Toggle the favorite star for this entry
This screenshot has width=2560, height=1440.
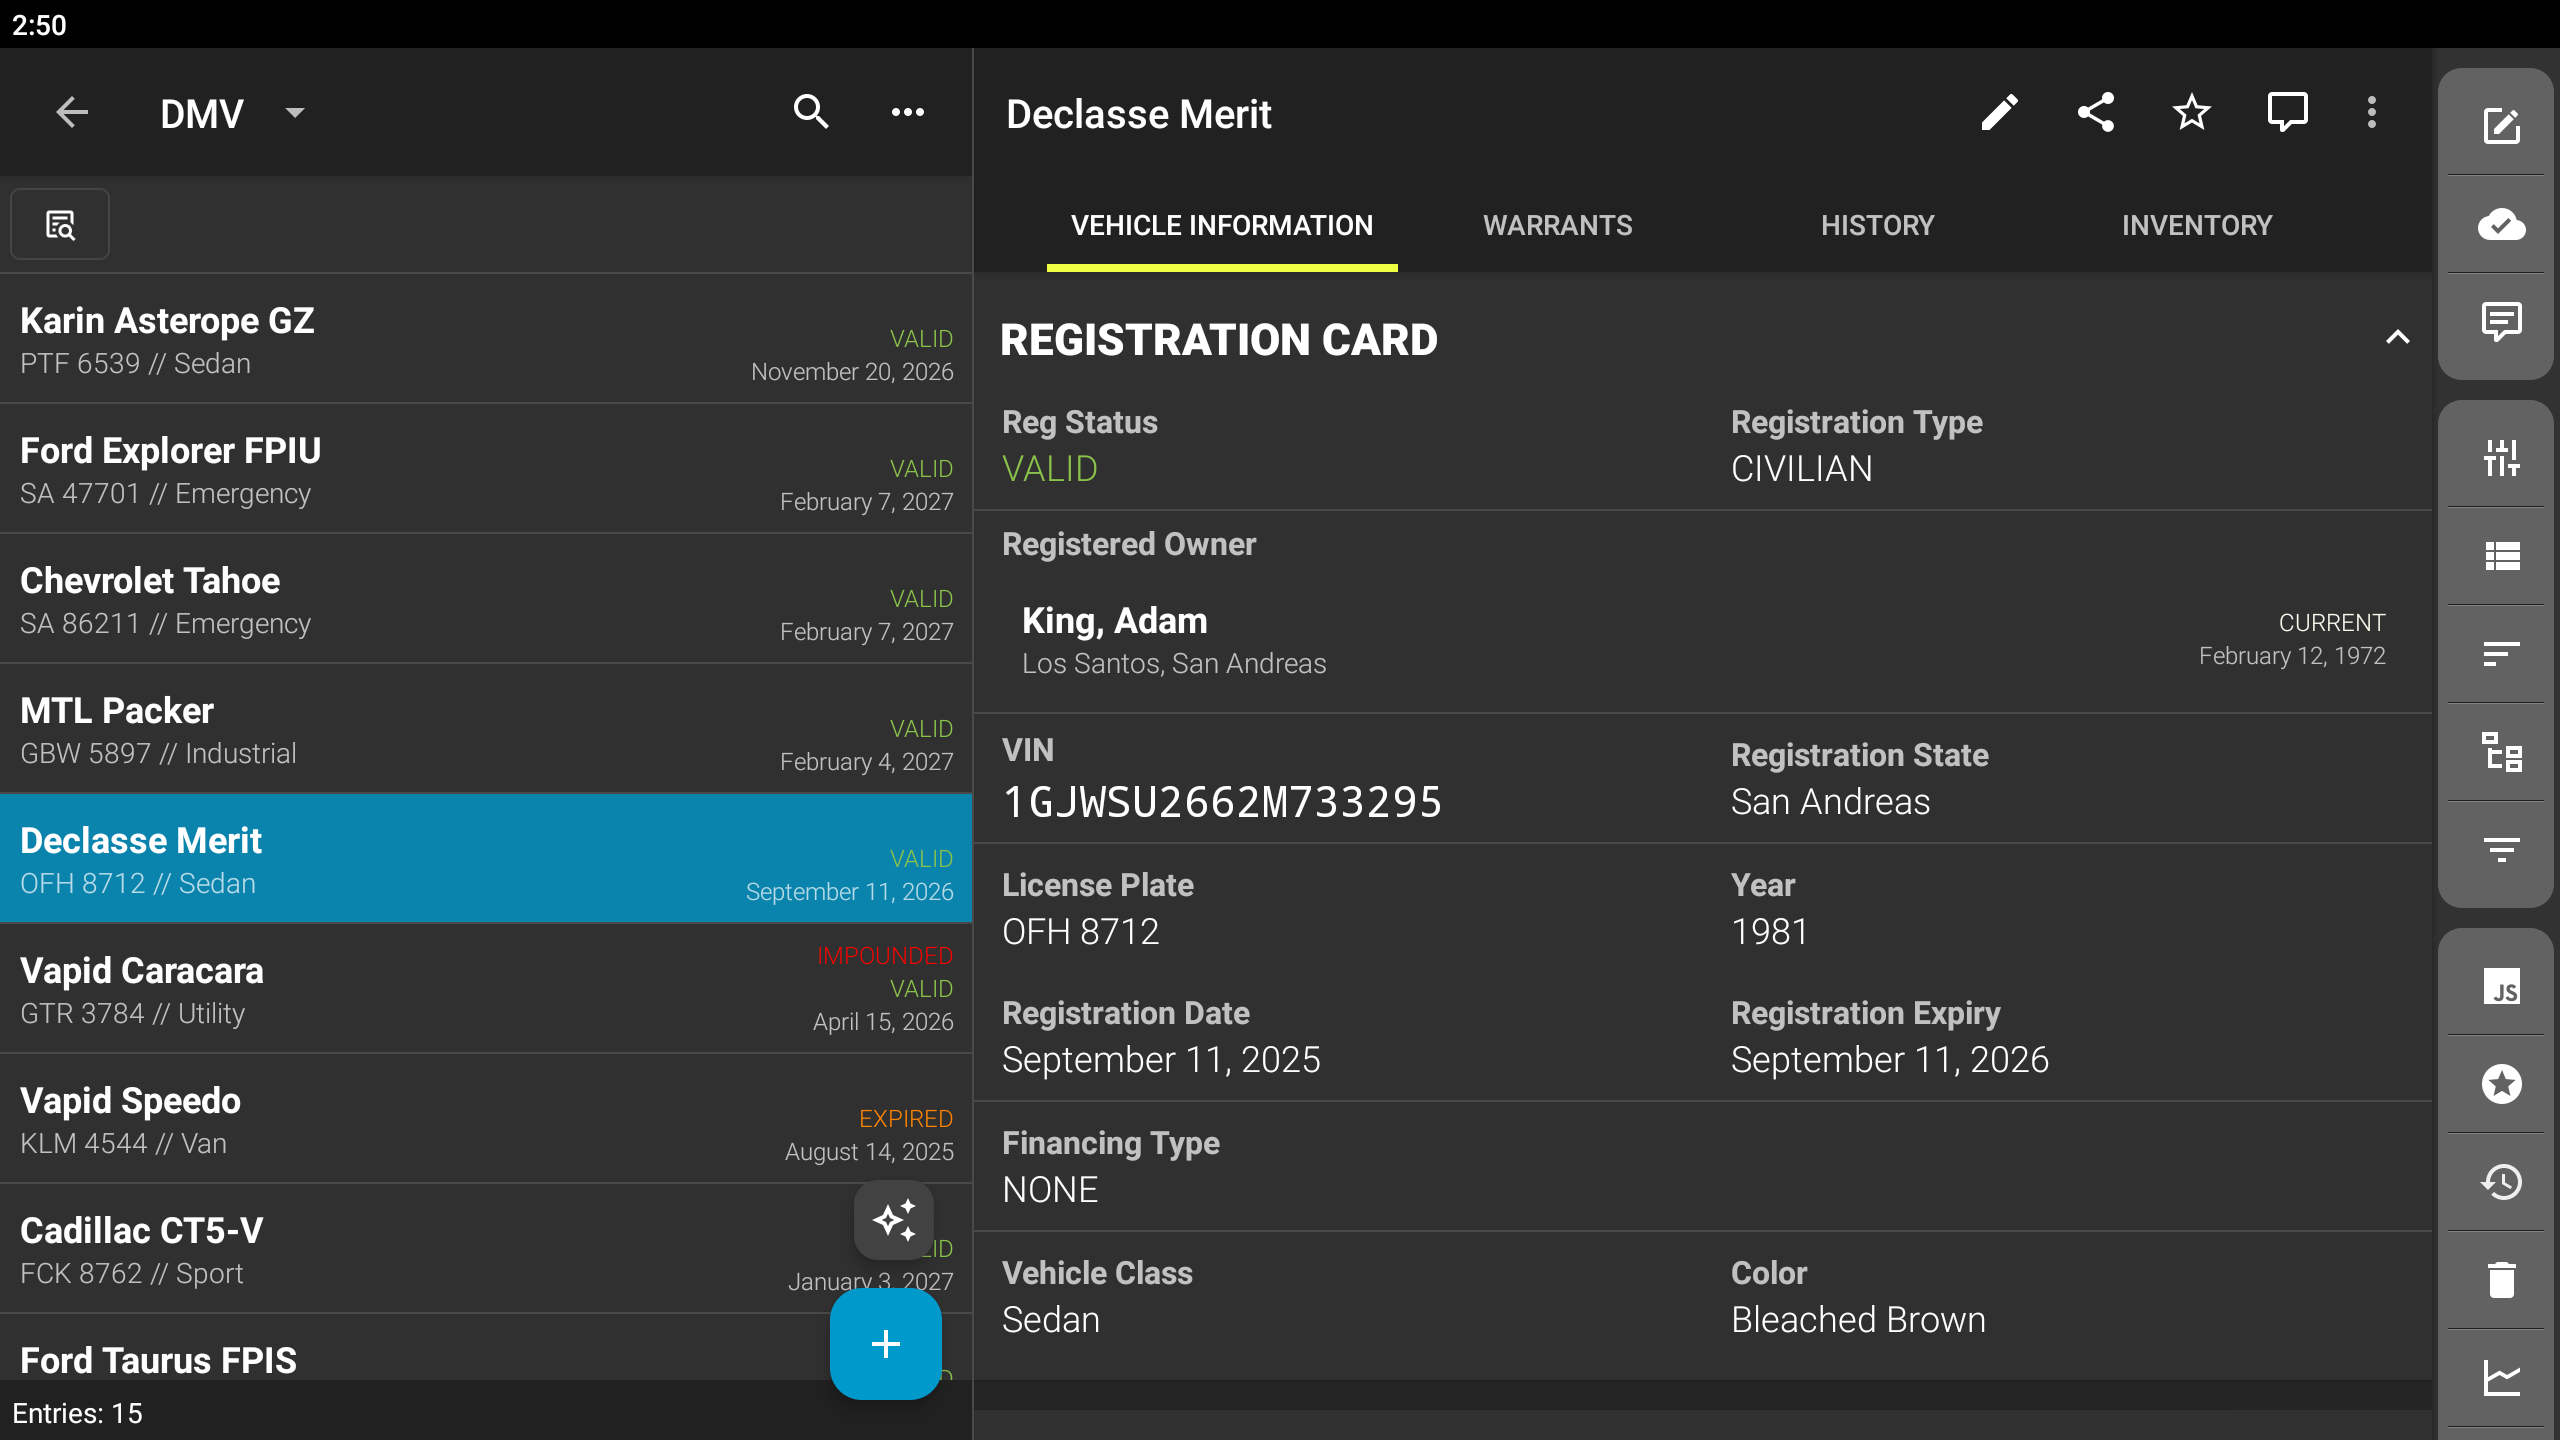[x=2191, y=113]
